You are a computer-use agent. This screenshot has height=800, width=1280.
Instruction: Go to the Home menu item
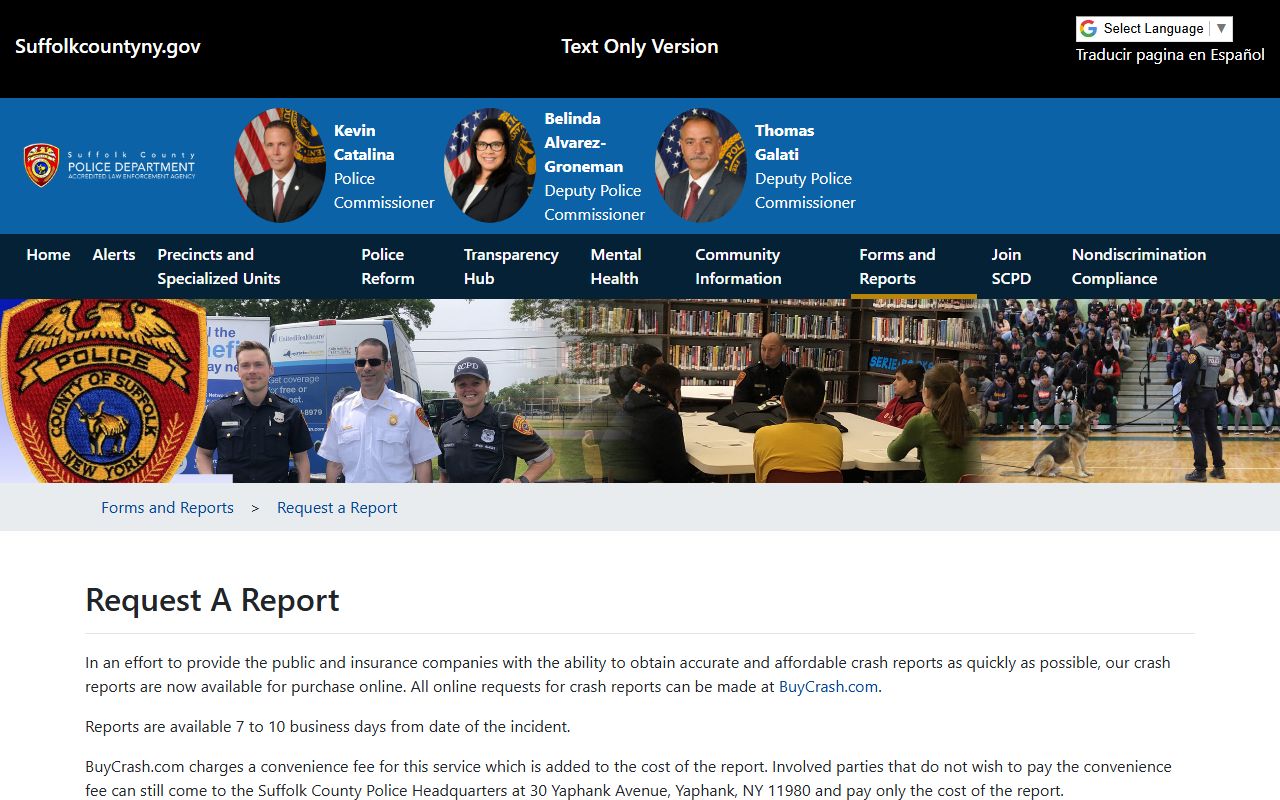click(x=48, y=255)
